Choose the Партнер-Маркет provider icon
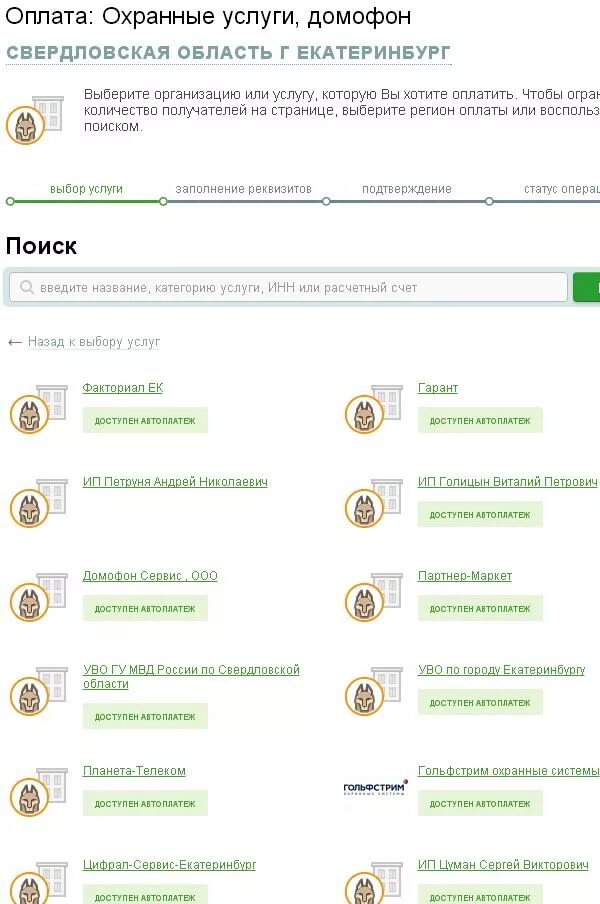 373,597
